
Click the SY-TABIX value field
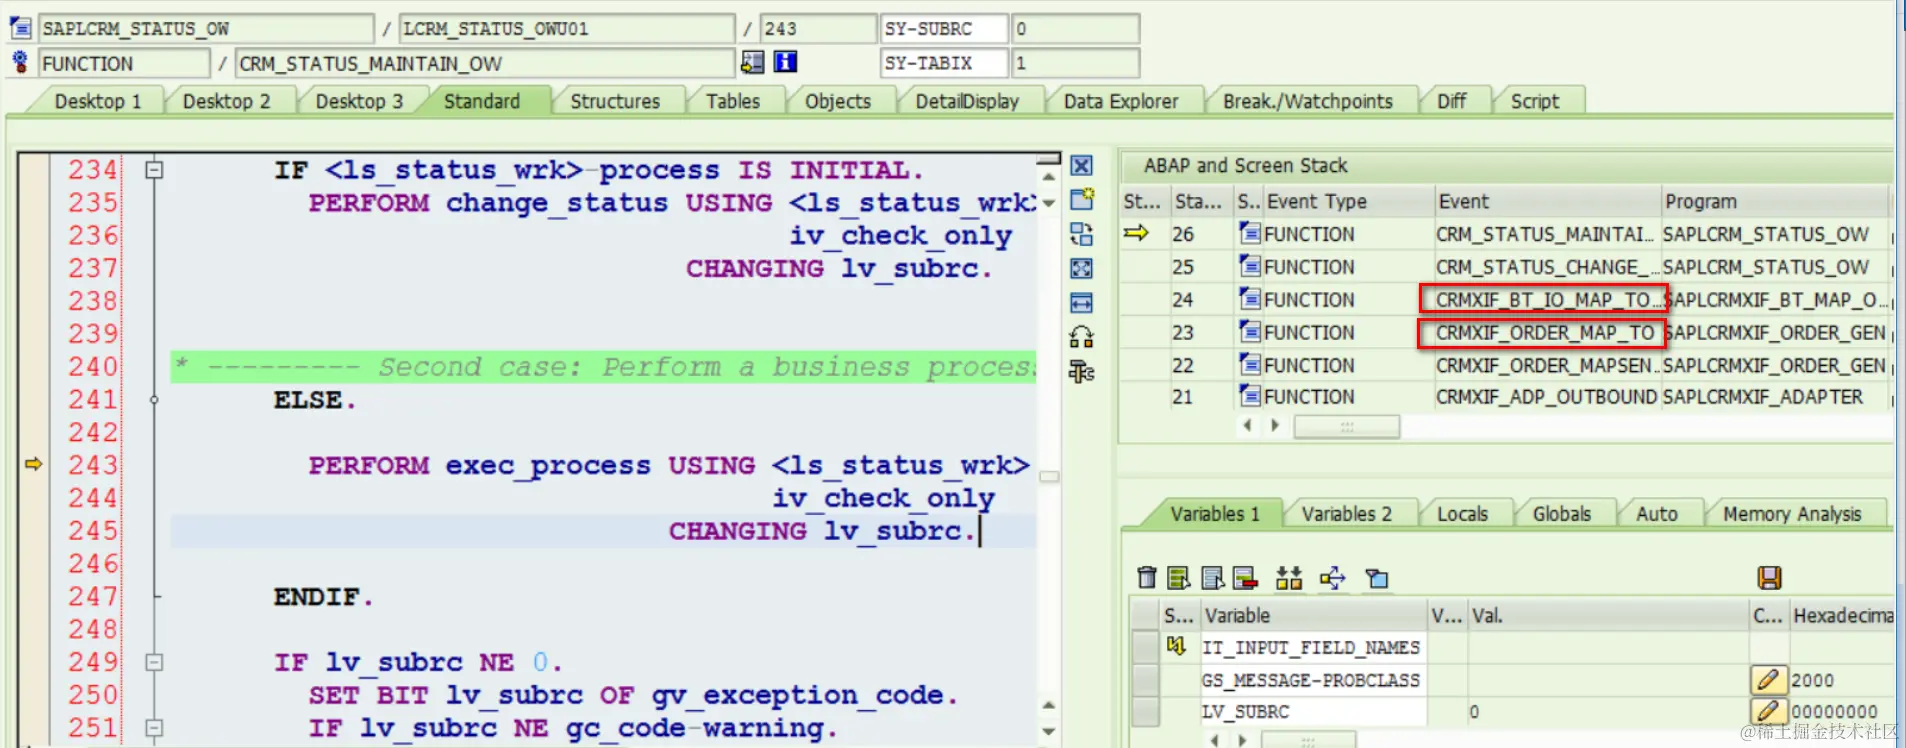click(1075, 63)
